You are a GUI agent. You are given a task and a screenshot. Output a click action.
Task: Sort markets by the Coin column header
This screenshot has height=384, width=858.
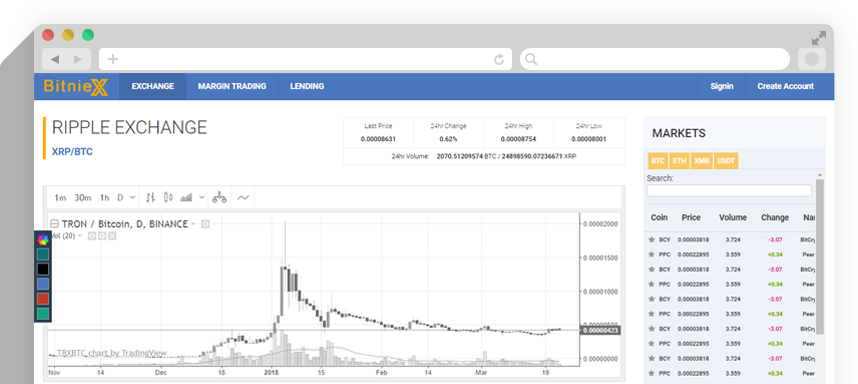point(659,218)
